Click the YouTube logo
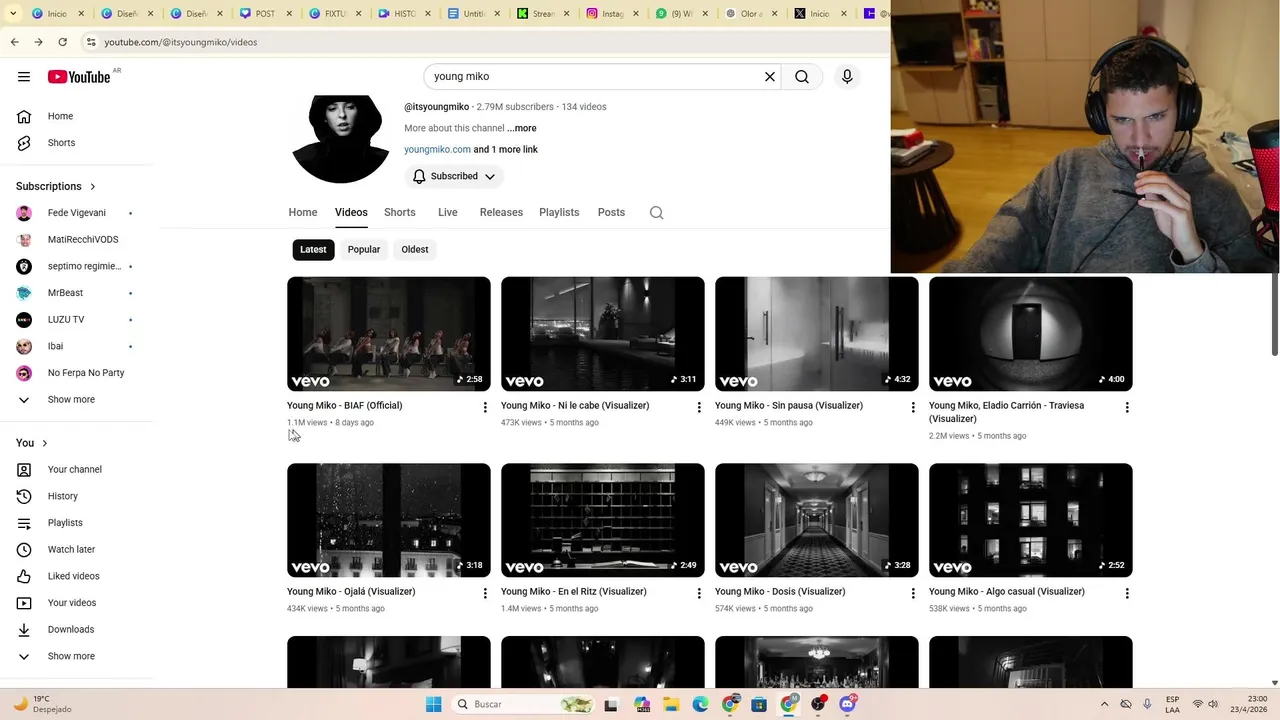This screenshot has height=720, width=1280. [78, 77]
